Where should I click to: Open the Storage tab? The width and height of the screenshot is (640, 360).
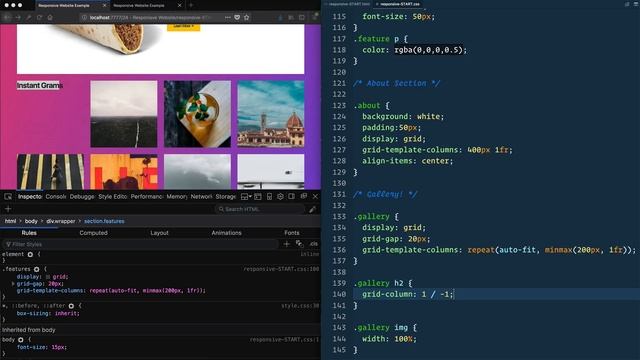pos(226,197)
